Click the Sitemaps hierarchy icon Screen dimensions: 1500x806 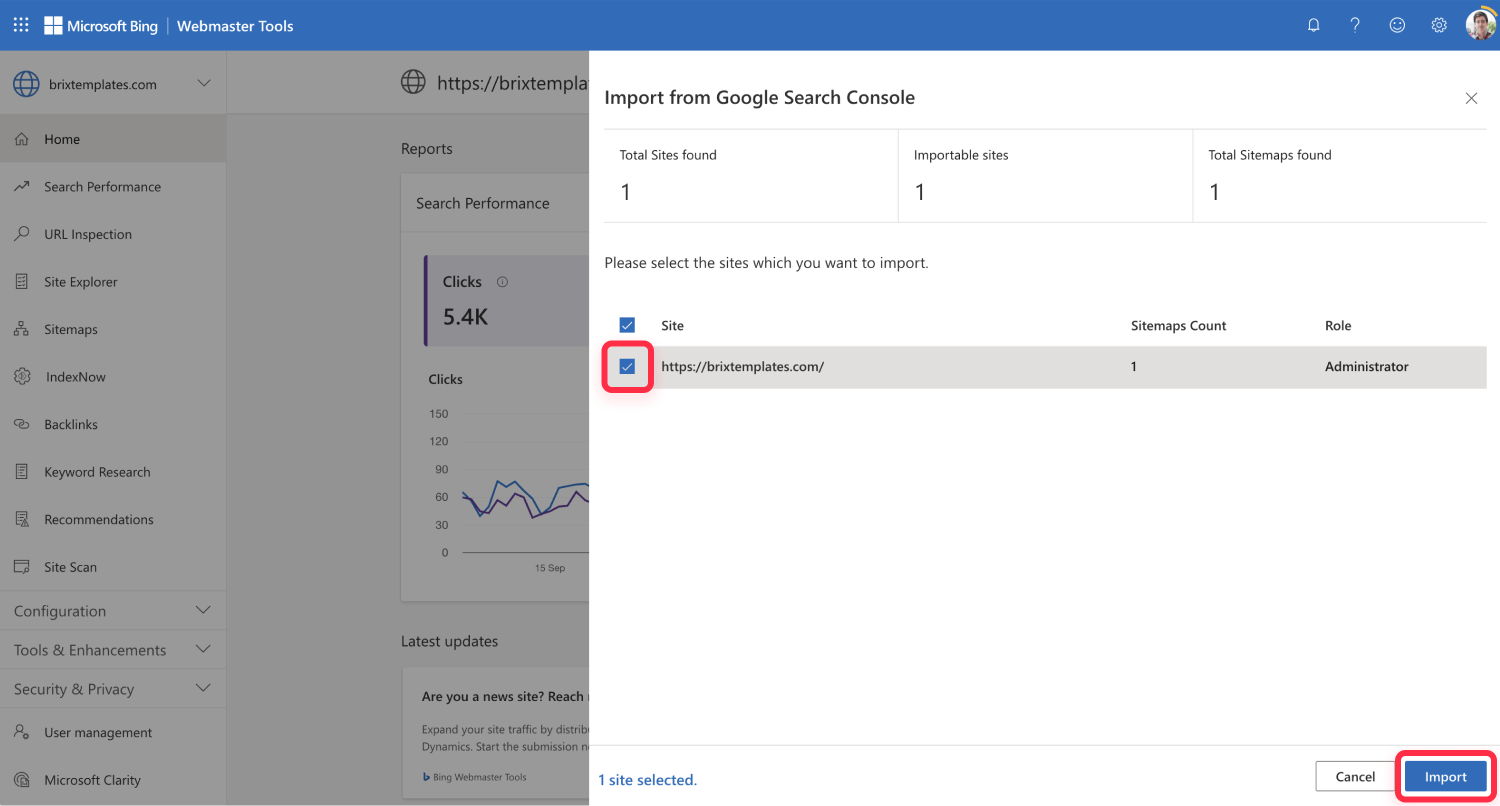[x=22, y=329]
